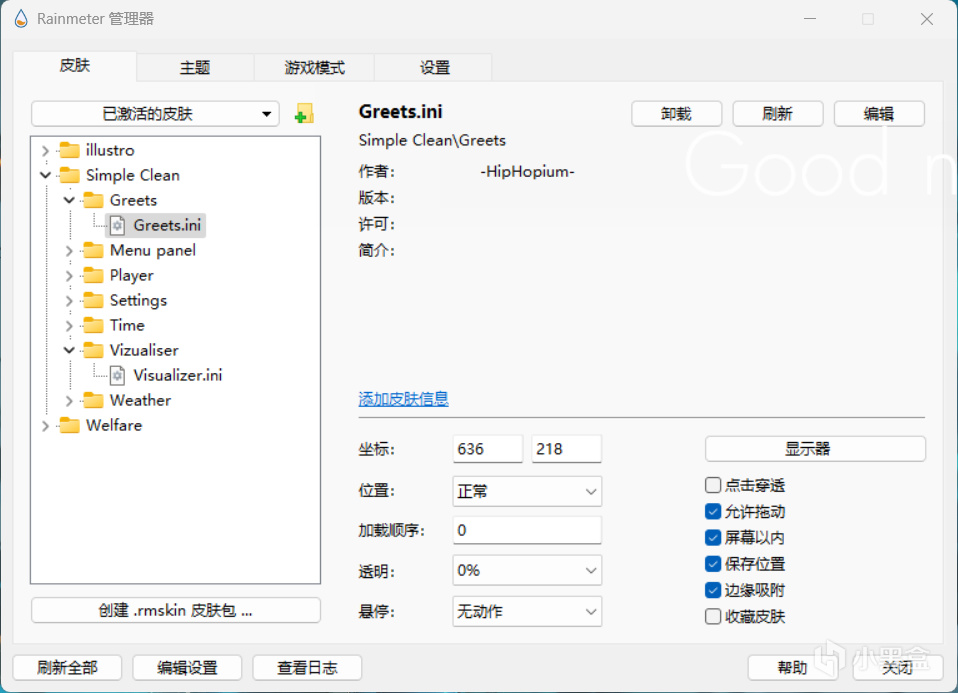Enable the 点击穿透 checkbox
The height and width of the screenshot is (693, 958).
point(712,485)
